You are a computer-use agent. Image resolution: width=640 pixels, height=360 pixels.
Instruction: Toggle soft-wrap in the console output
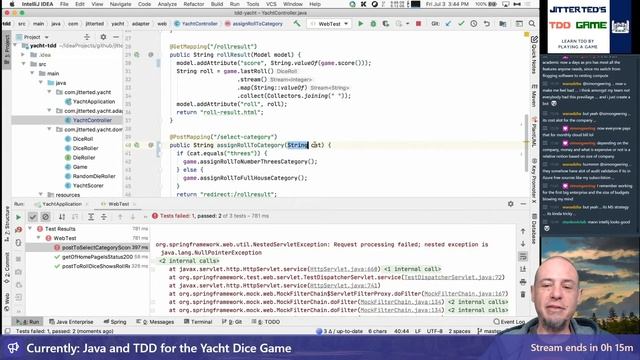(x=523, y=256)
